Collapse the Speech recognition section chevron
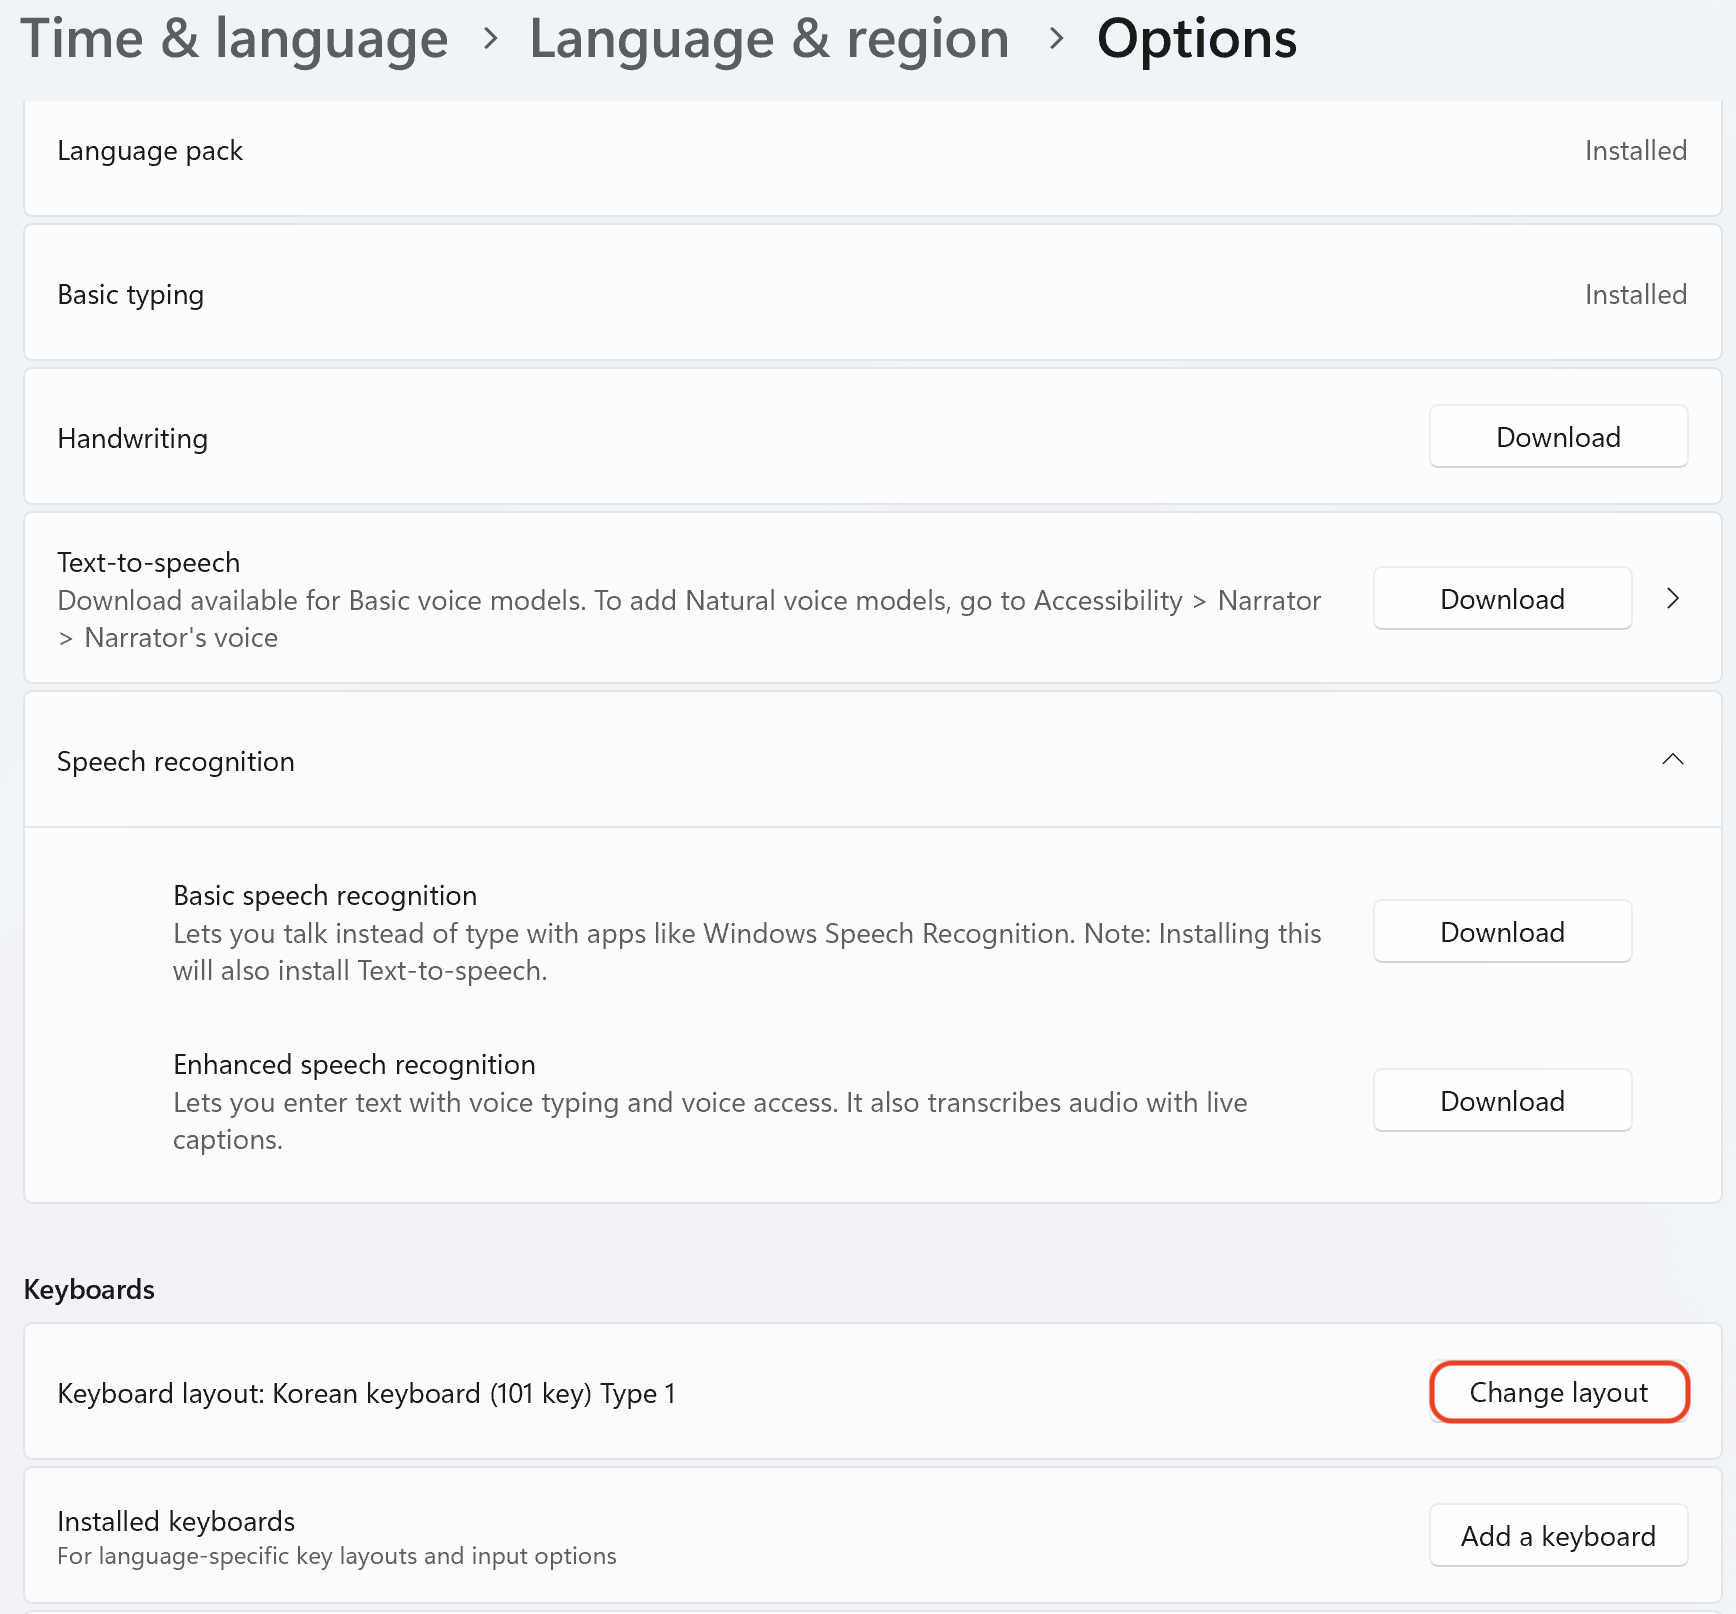The height and width of the screenshot is (1614, 1736). [x=1672, y=760]
